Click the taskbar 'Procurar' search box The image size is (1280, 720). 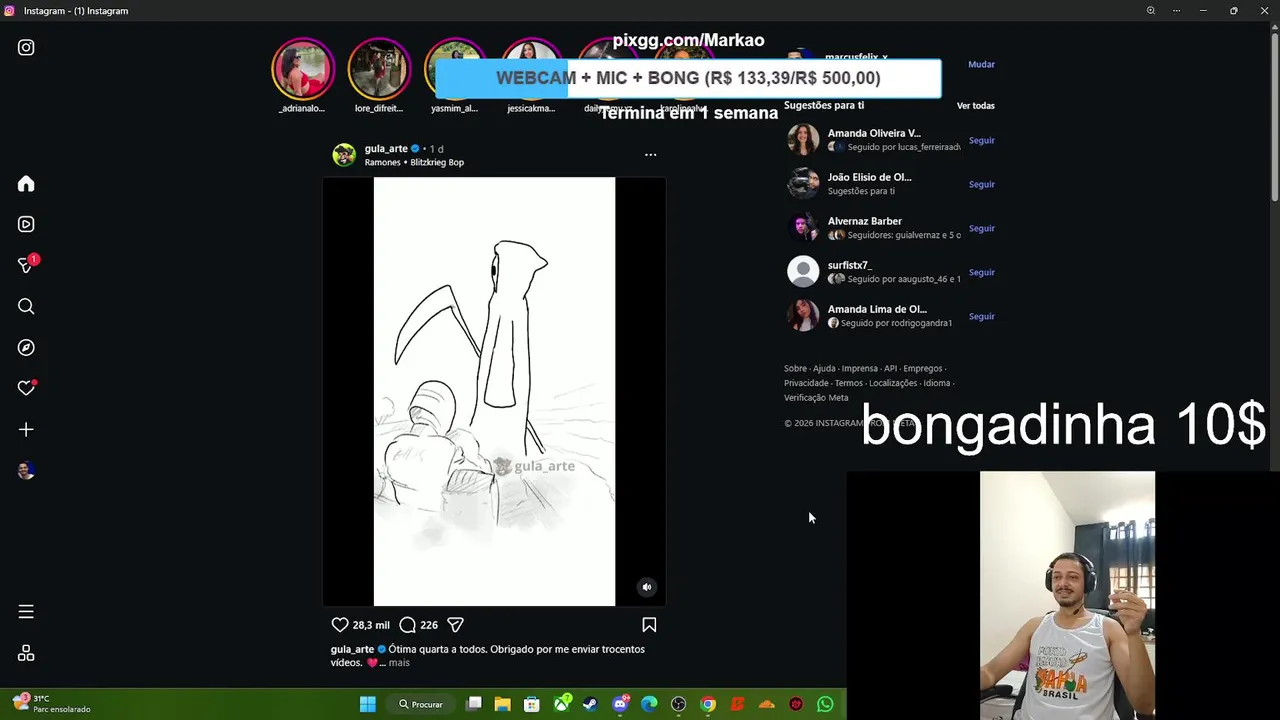tap(422, 704)
